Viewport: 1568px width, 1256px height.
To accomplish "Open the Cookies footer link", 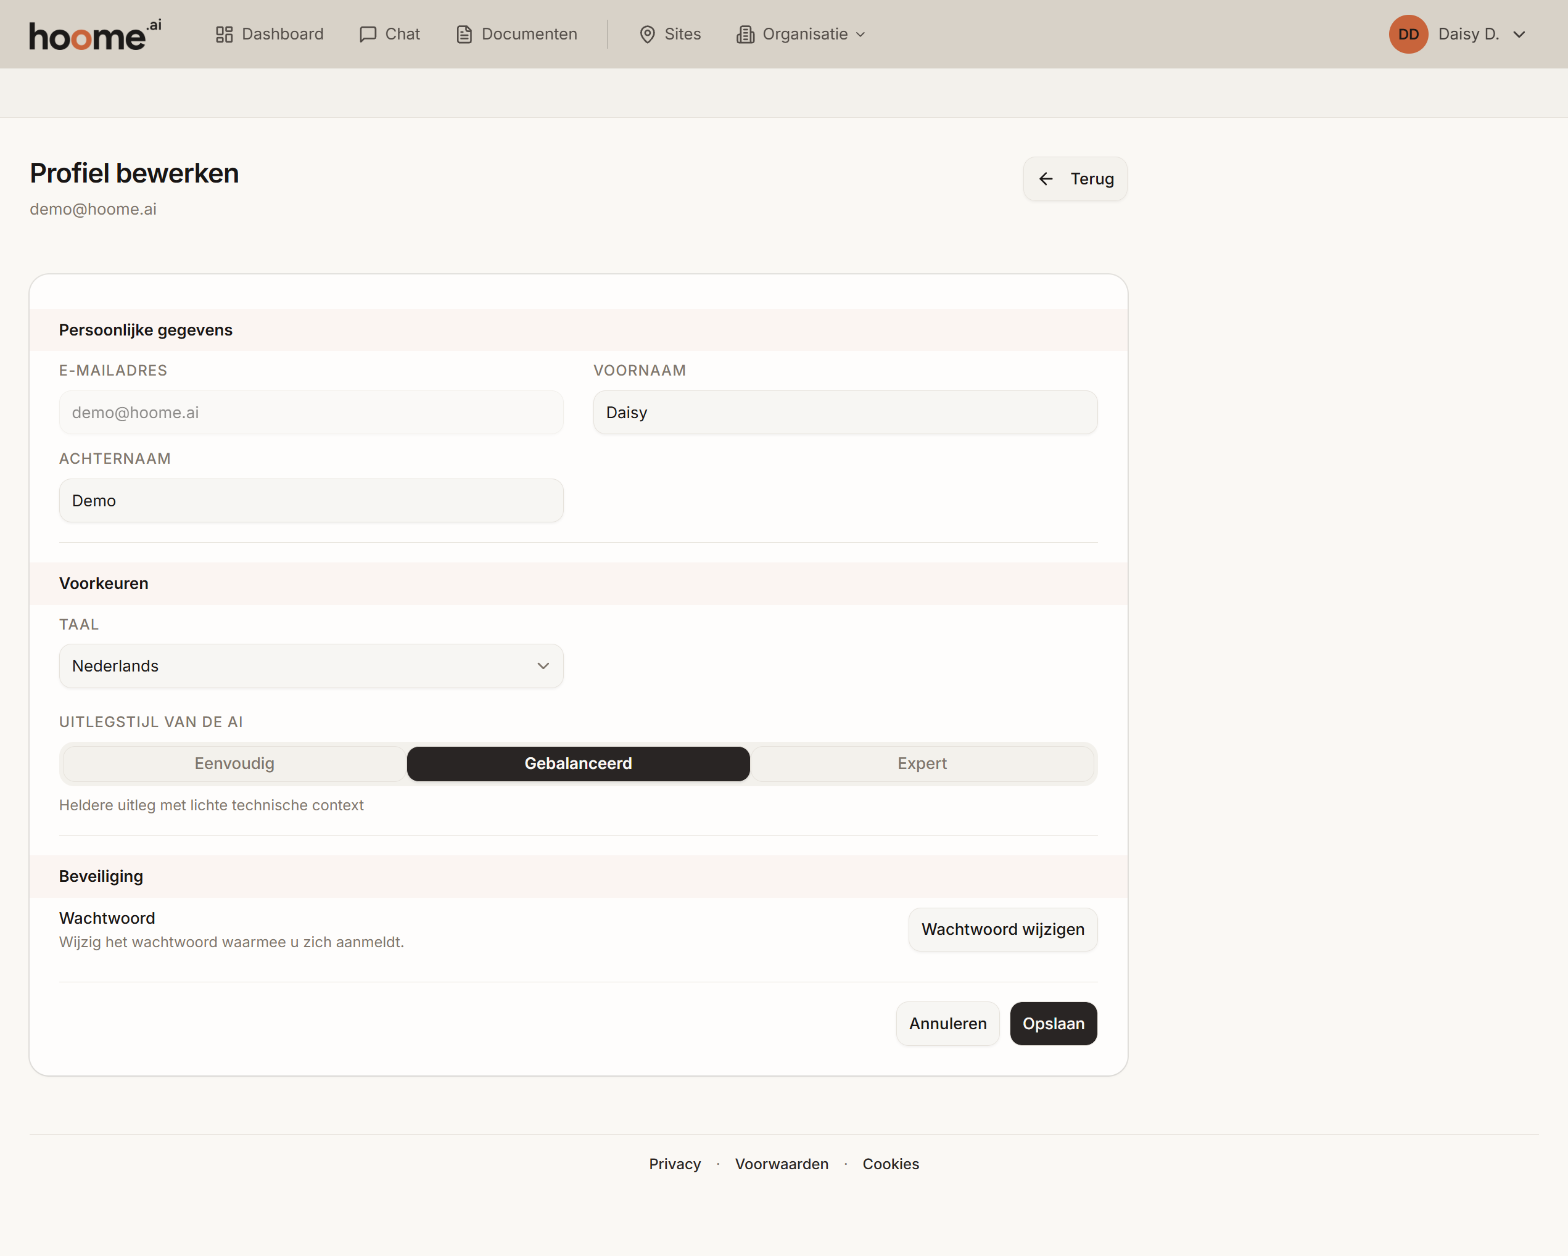I will [891, 1164].
